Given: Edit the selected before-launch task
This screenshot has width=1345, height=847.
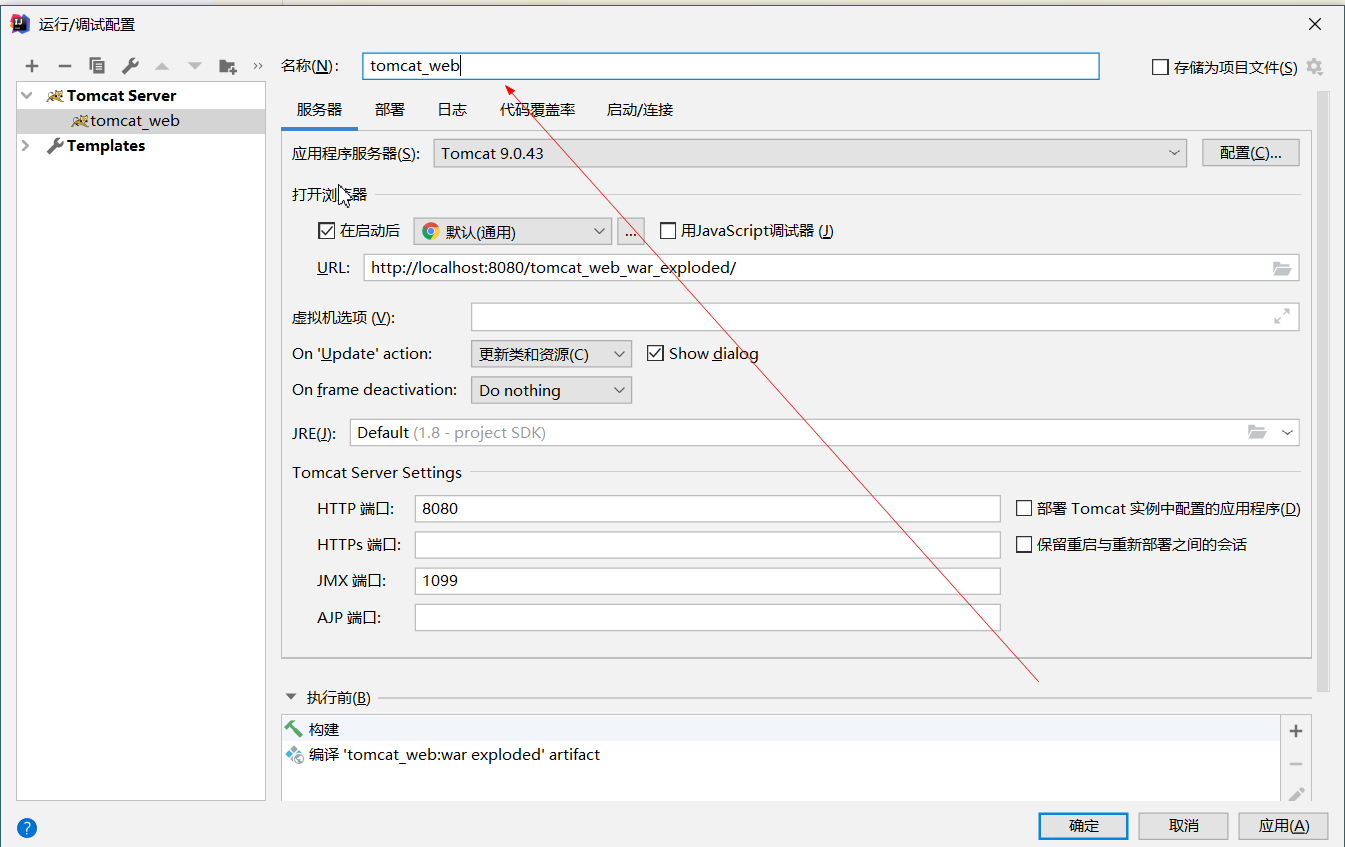Looking at the screenshot, I should pyautogui.click(x=1296, y=795).
